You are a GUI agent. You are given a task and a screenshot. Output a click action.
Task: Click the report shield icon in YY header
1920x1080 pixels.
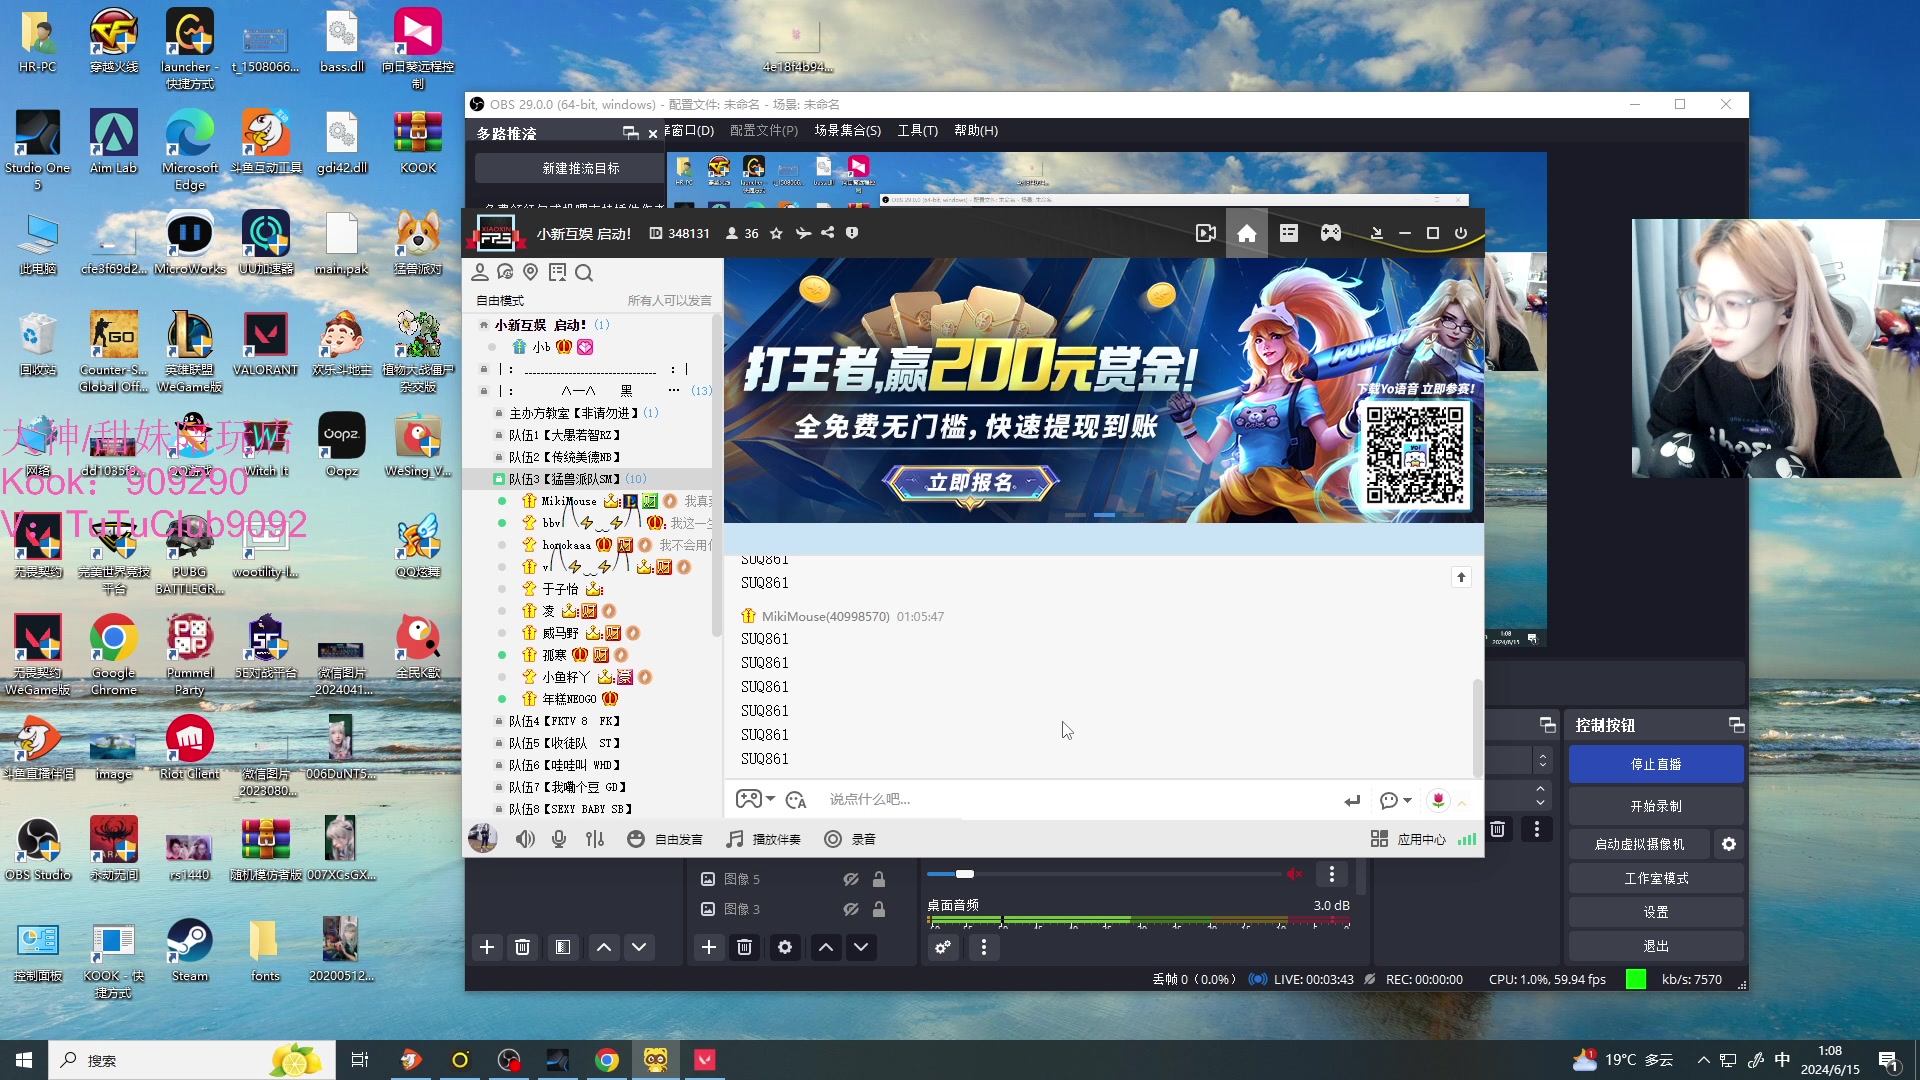pyautogui.click(x=852, y=233)
